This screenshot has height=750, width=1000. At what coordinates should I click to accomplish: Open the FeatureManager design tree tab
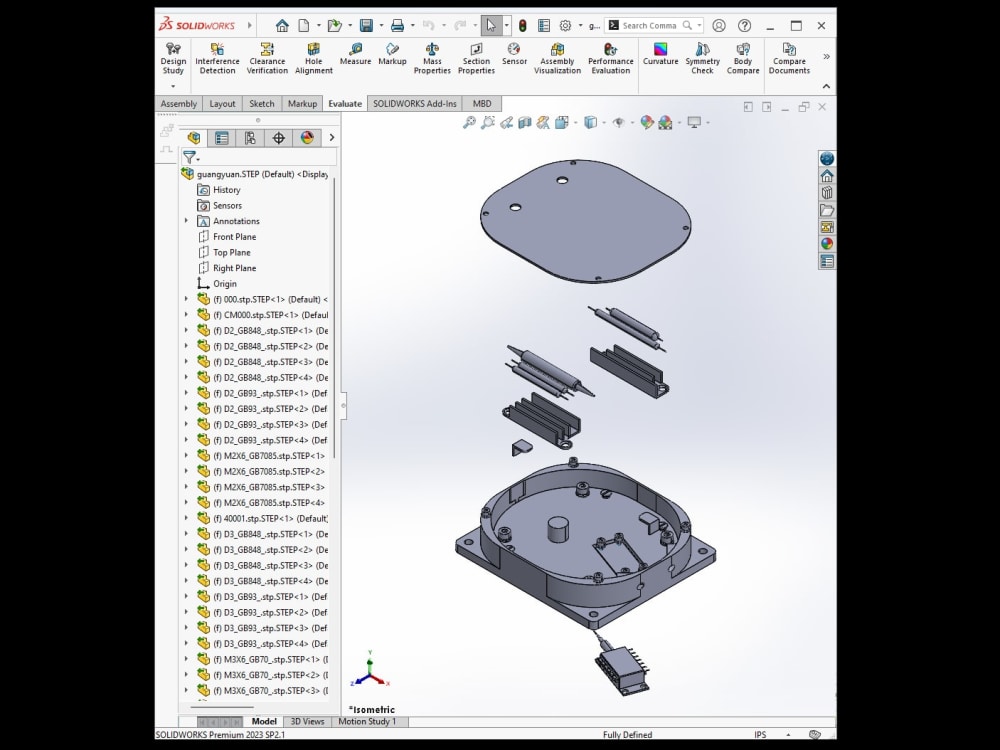tap(194, 138)
